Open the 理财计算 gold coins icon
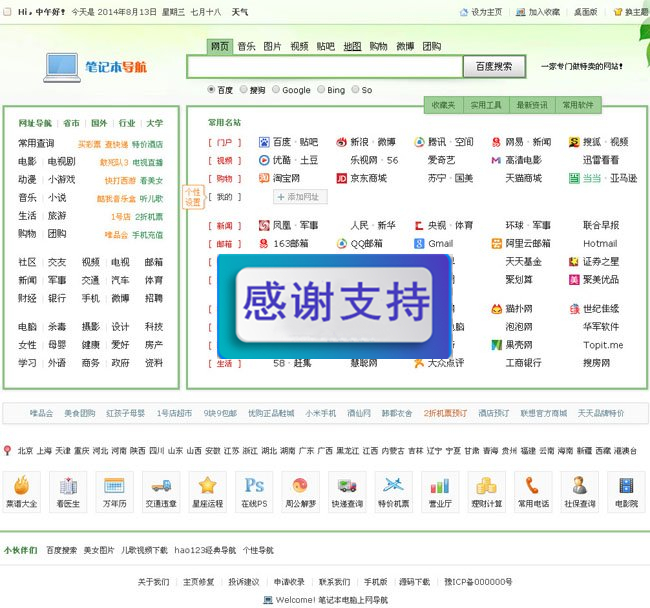650x608 pixels. click(487, 492)
